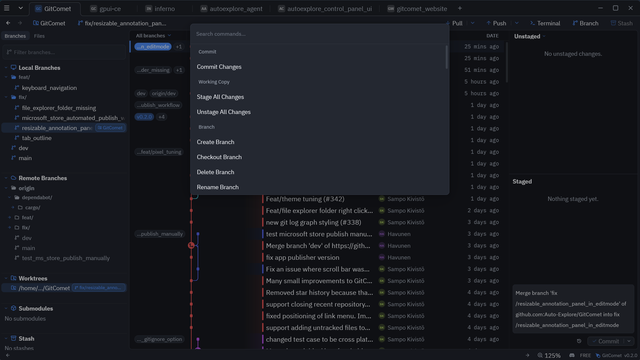Open the GitComet repository selector

pyautogui.click(x=49, y=23)
